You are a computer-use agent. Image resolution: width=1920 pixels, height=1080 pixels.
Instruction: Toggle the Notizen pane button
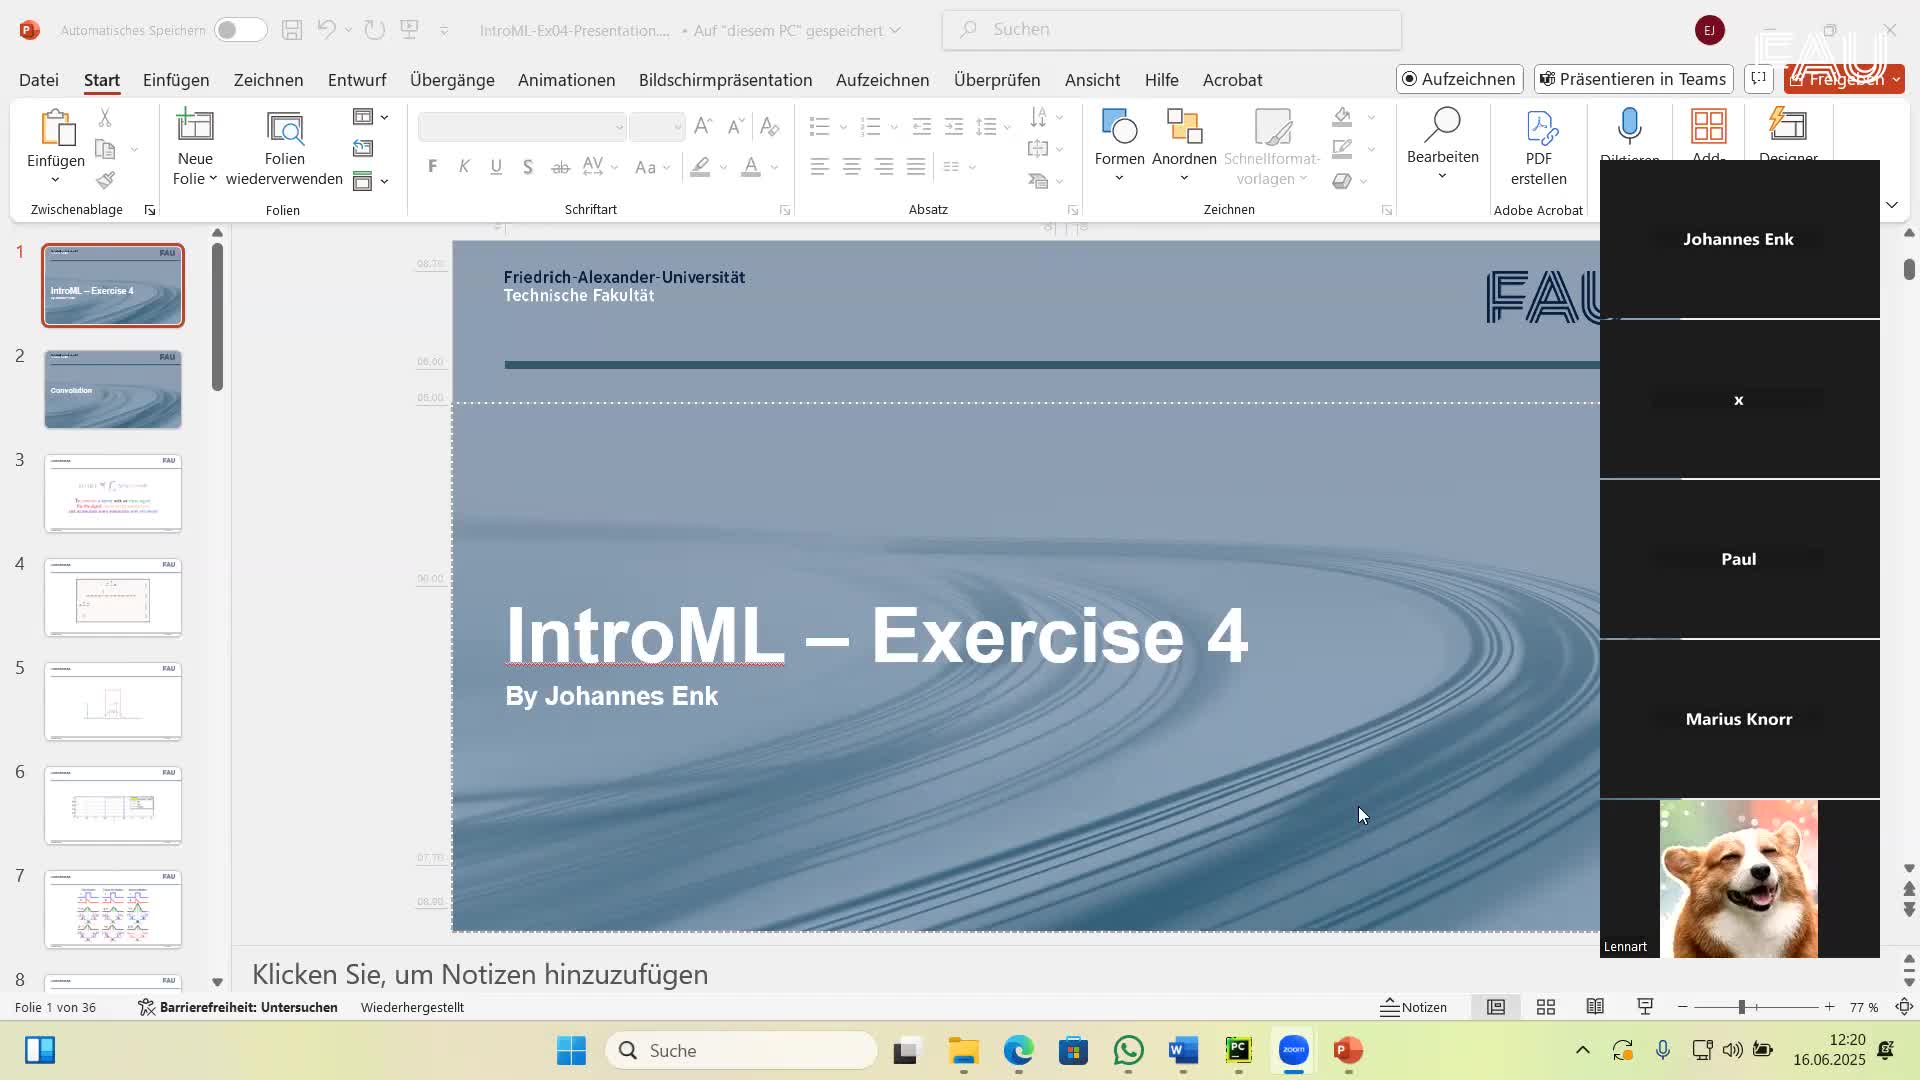pyautogui.click(x=1414, y=1007)
